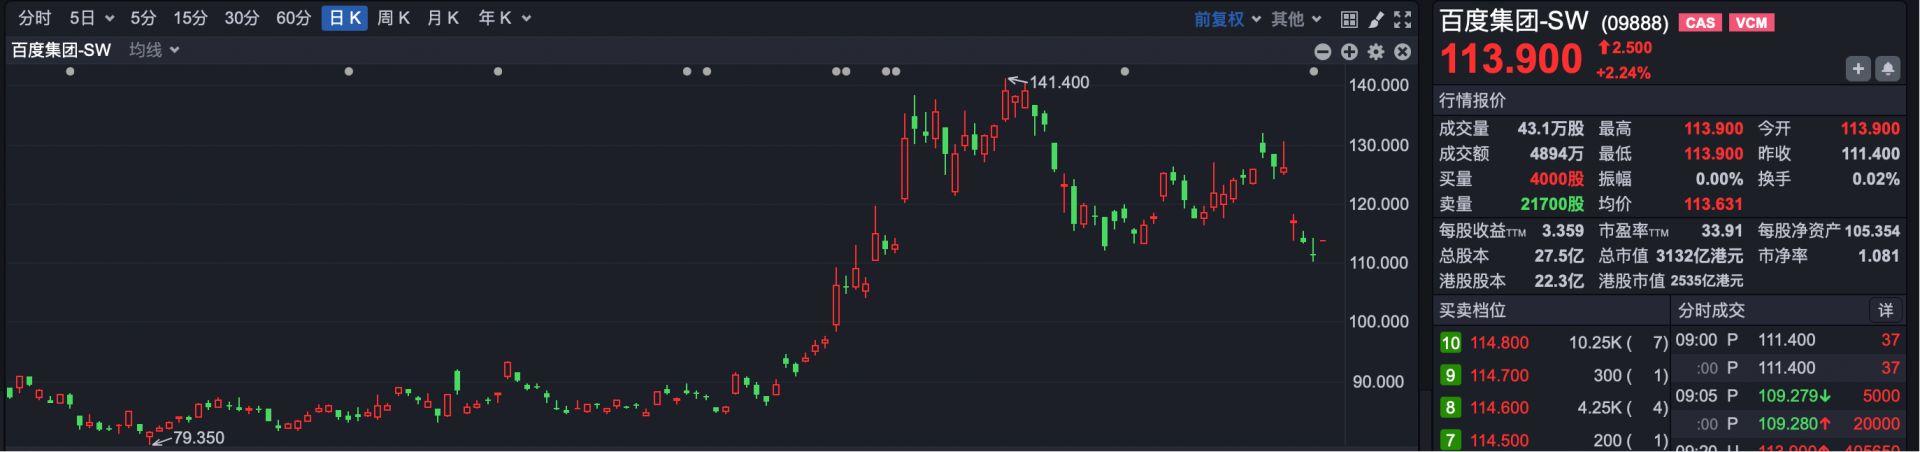Switch to 分时 intraday tab

click(x=34, y=18)
